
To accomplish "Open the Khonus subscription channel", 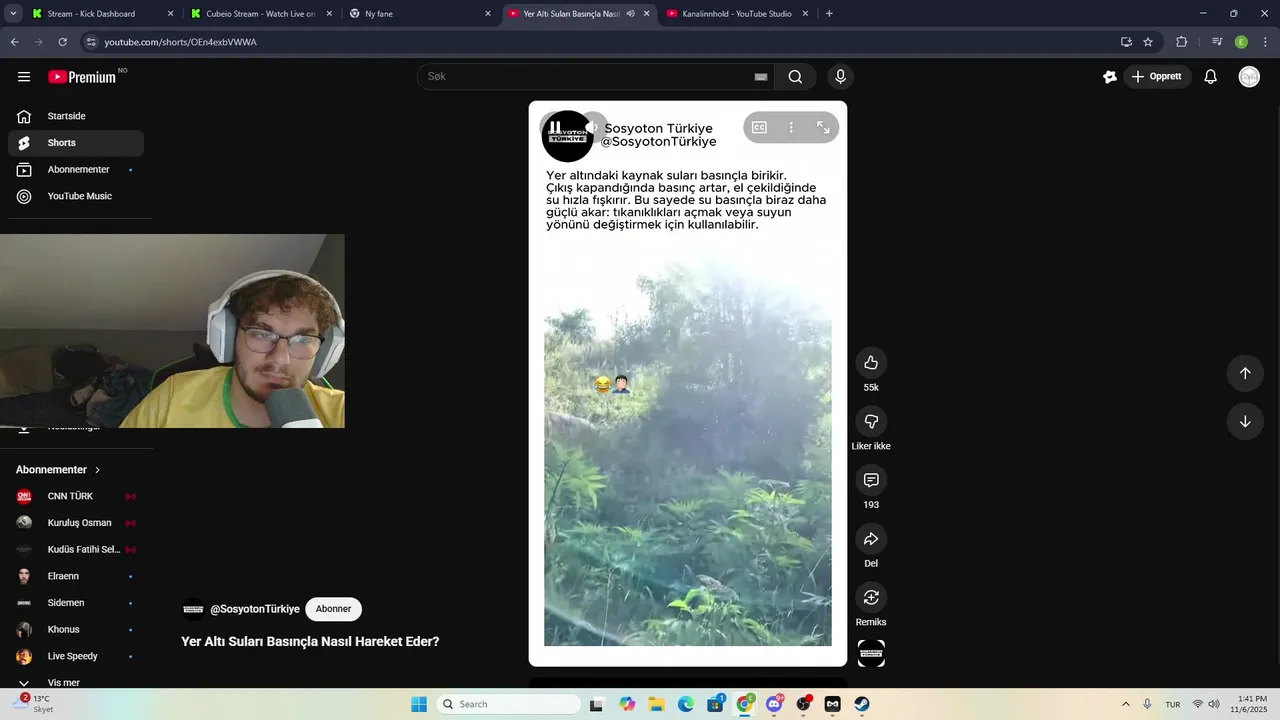I will (x=76, y=629).
